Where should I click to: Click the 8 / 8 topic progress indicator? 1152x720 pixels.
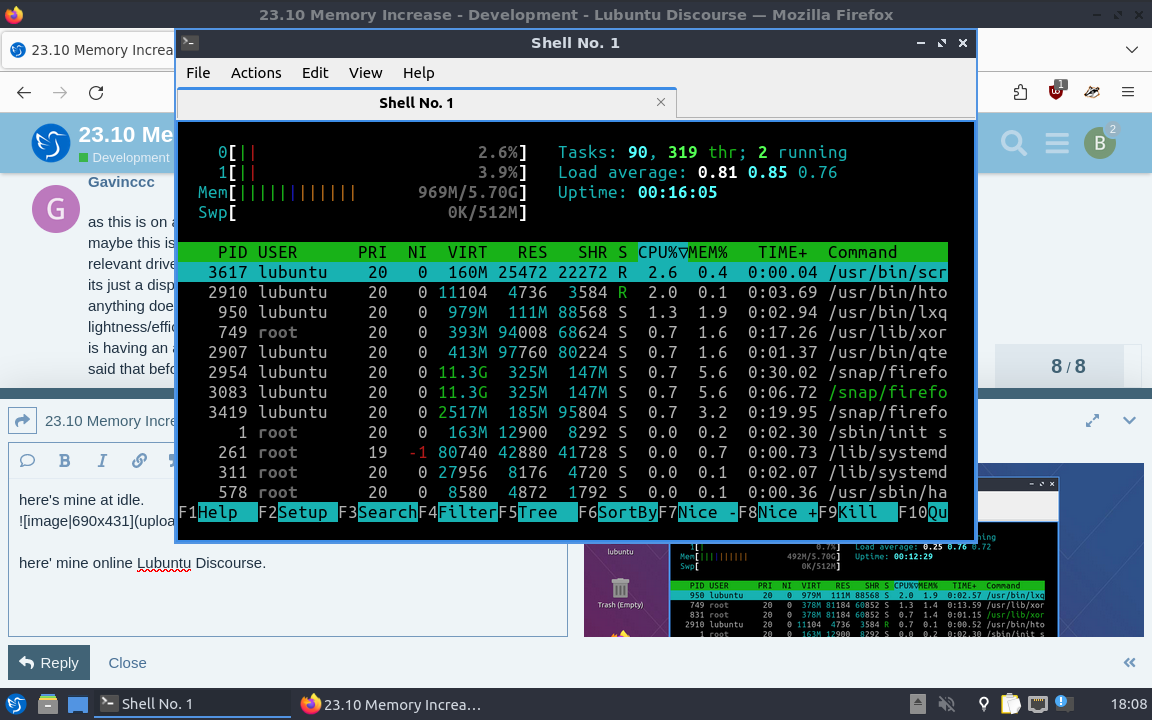point(1068,366)
